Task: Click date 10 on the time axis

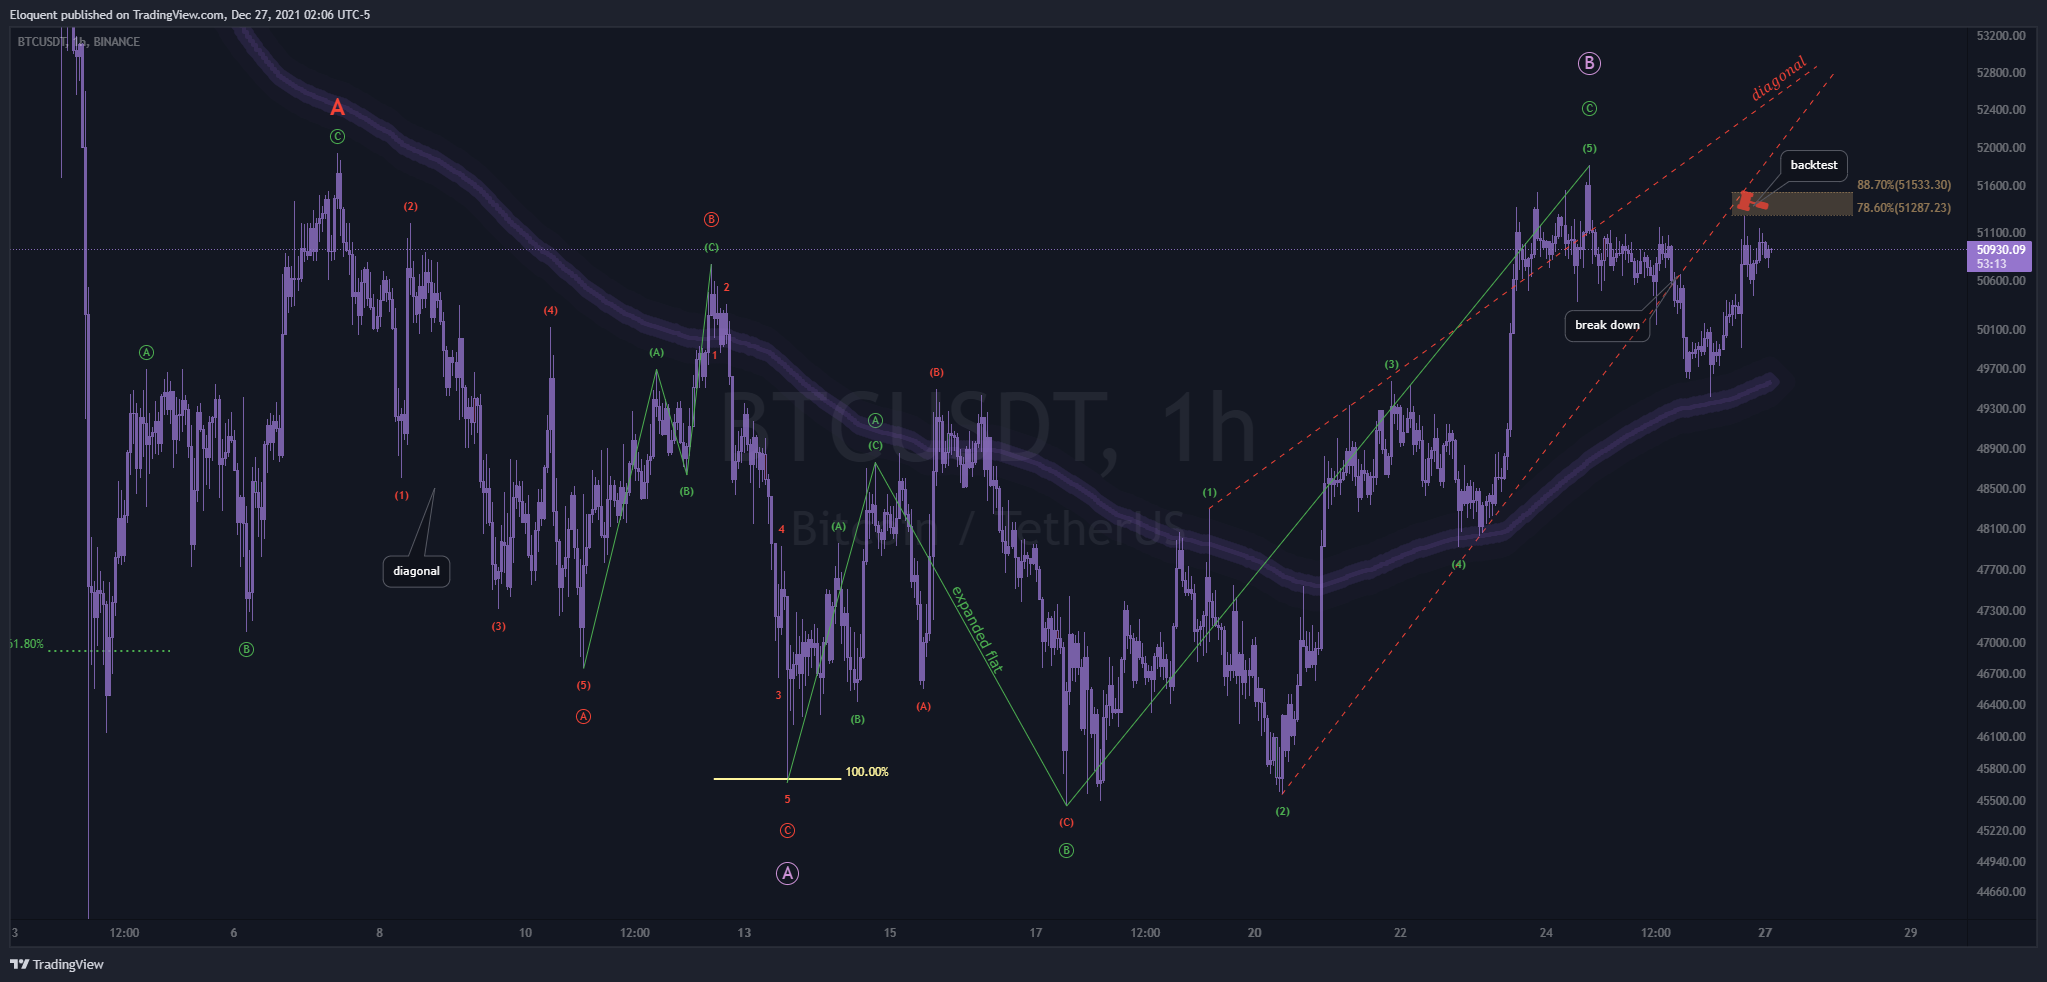Action: 525,933
